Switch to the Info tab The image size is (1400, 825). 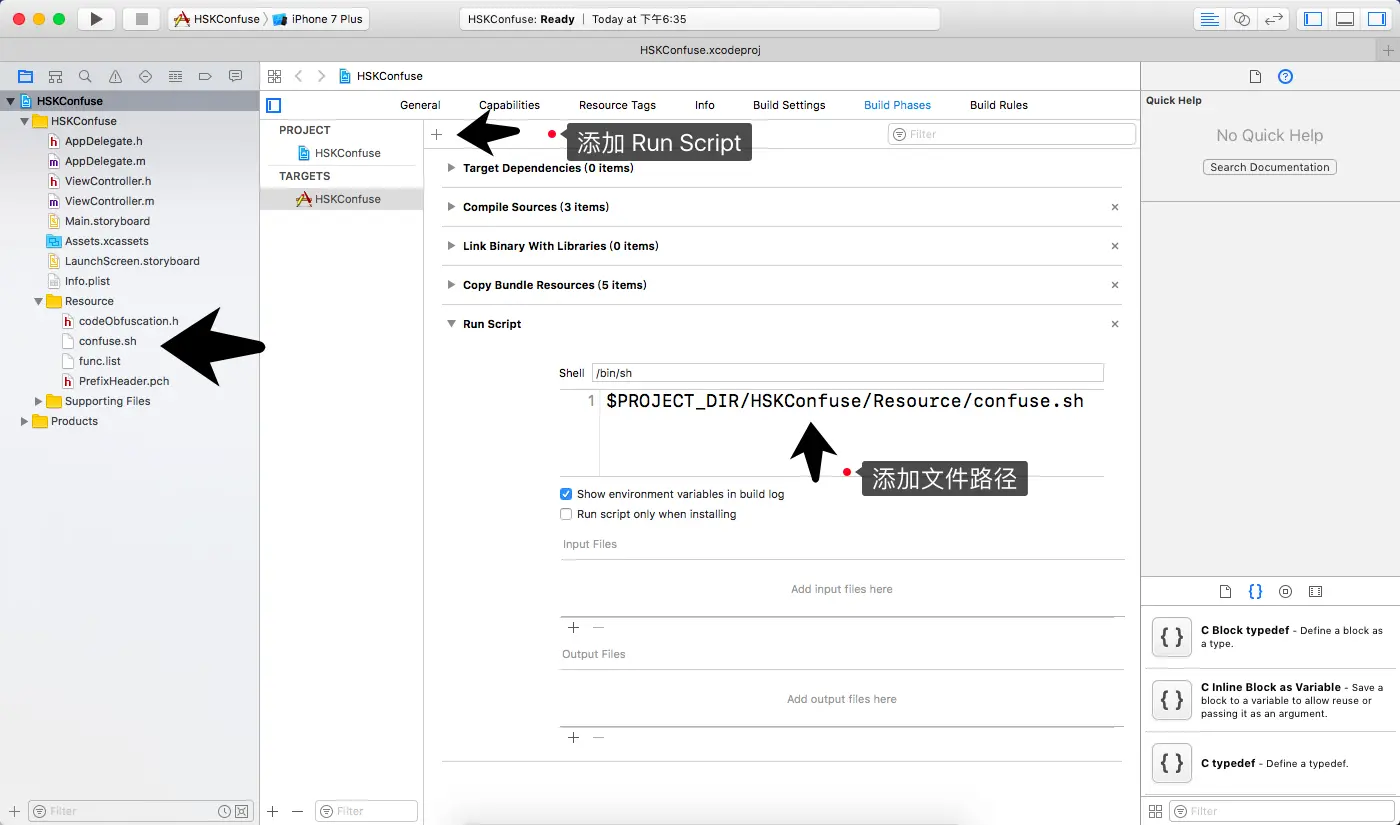[x=705, y=105]
